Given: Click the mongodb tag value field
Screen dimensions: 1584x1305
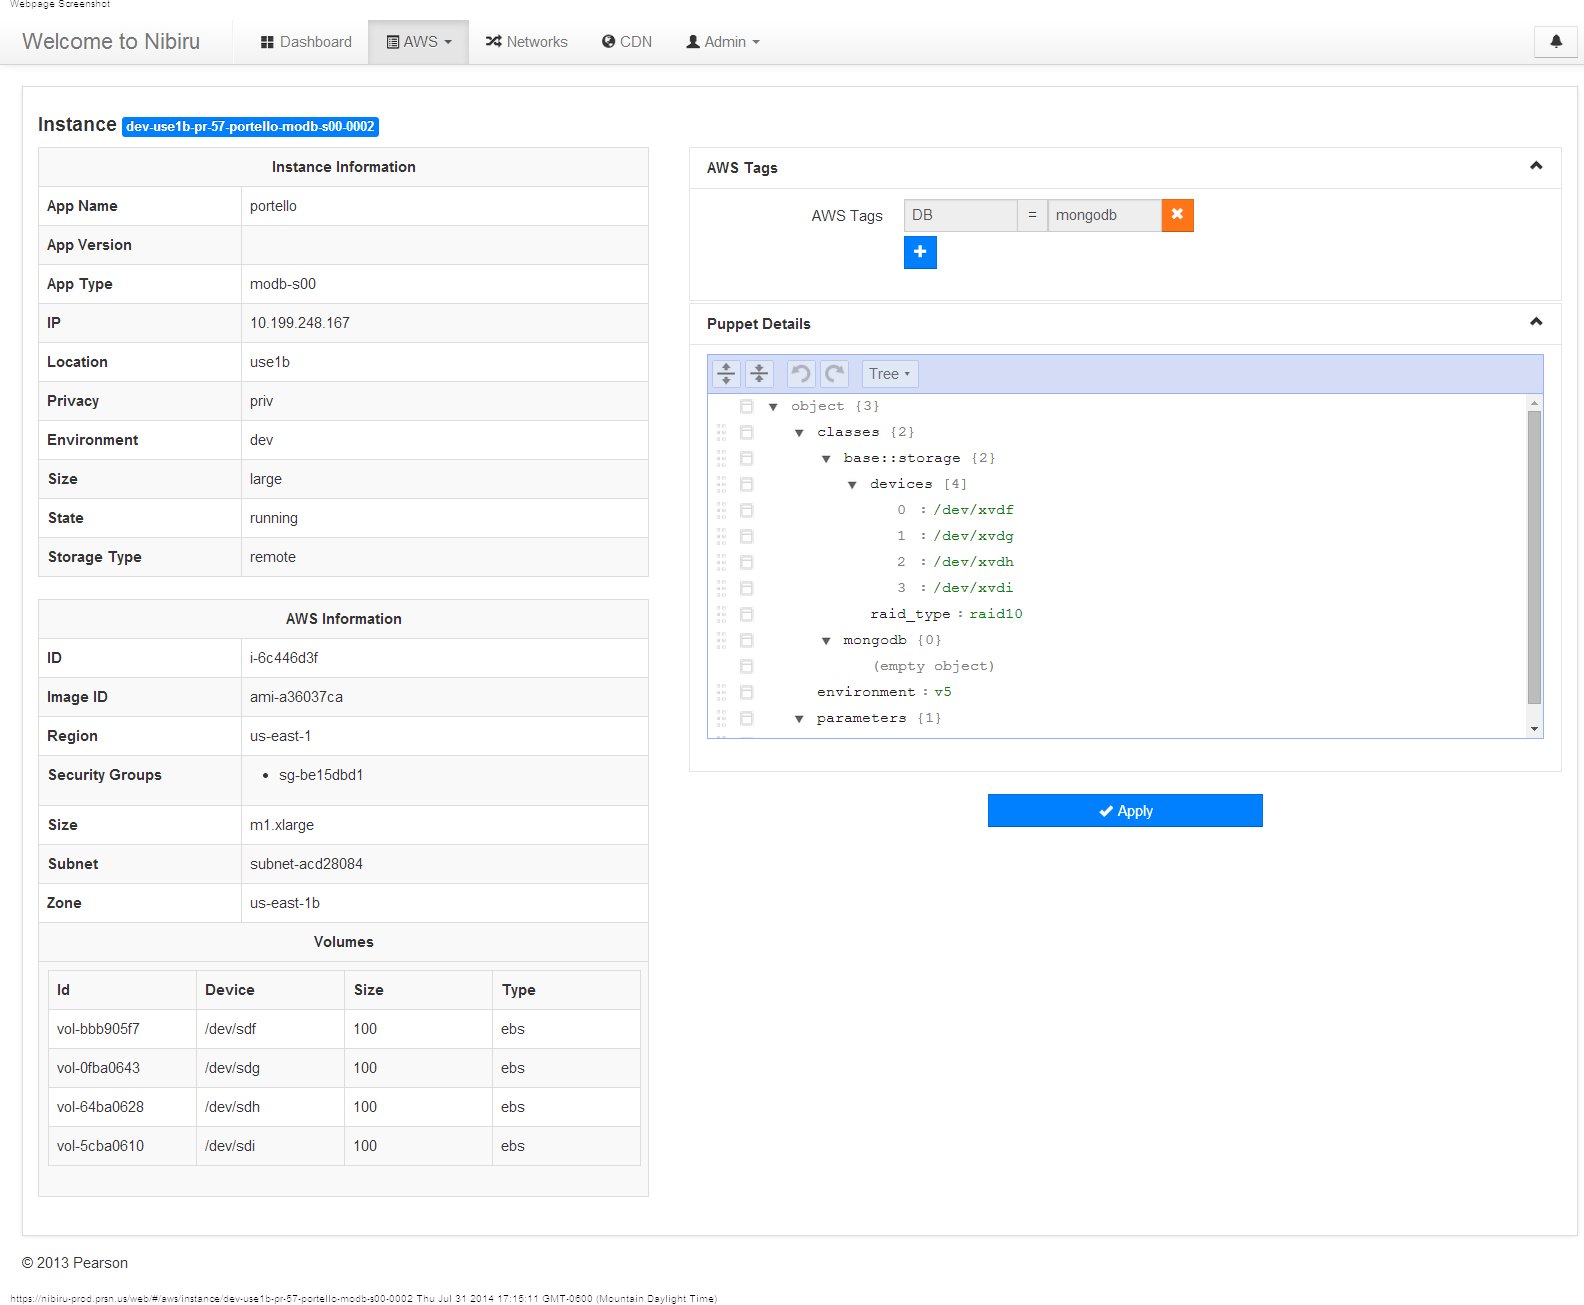Looking at the screenshot, I should click(1104, 215).
